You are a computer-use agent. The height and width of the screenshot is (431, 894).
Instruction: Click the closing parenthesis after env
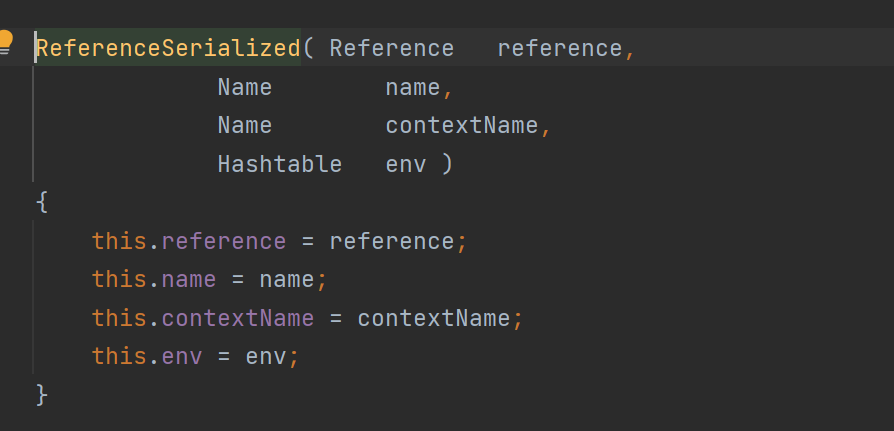tap(446, 163)
